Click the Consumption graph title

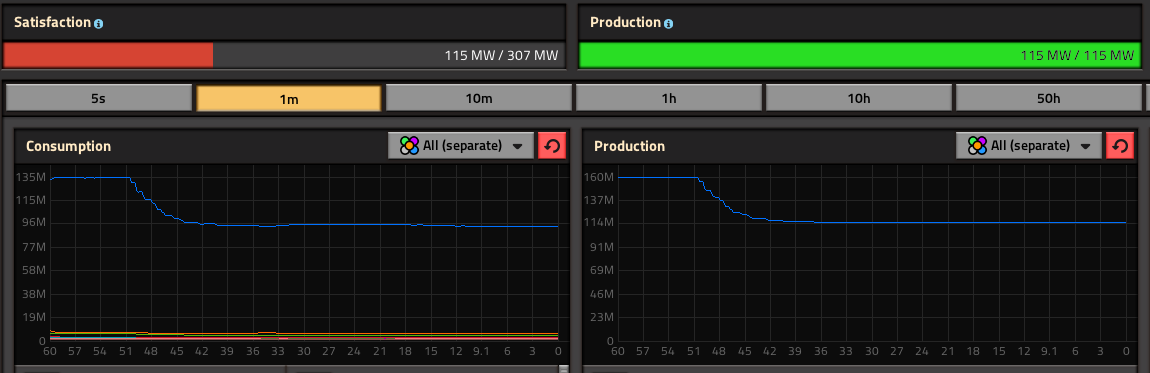[x=68, y=147]
